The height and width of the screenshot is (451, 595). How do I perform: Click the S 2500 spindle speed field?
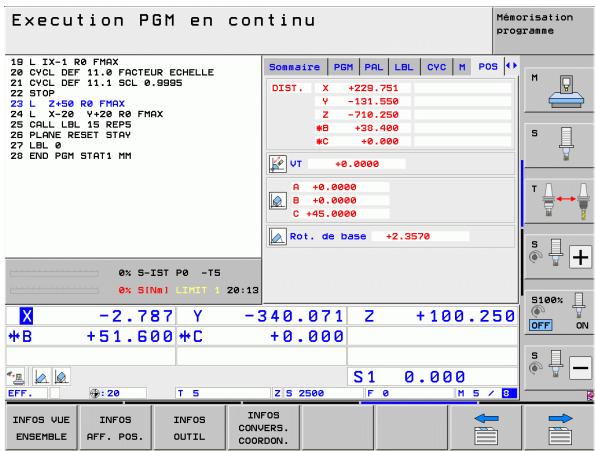coord(323,393)
